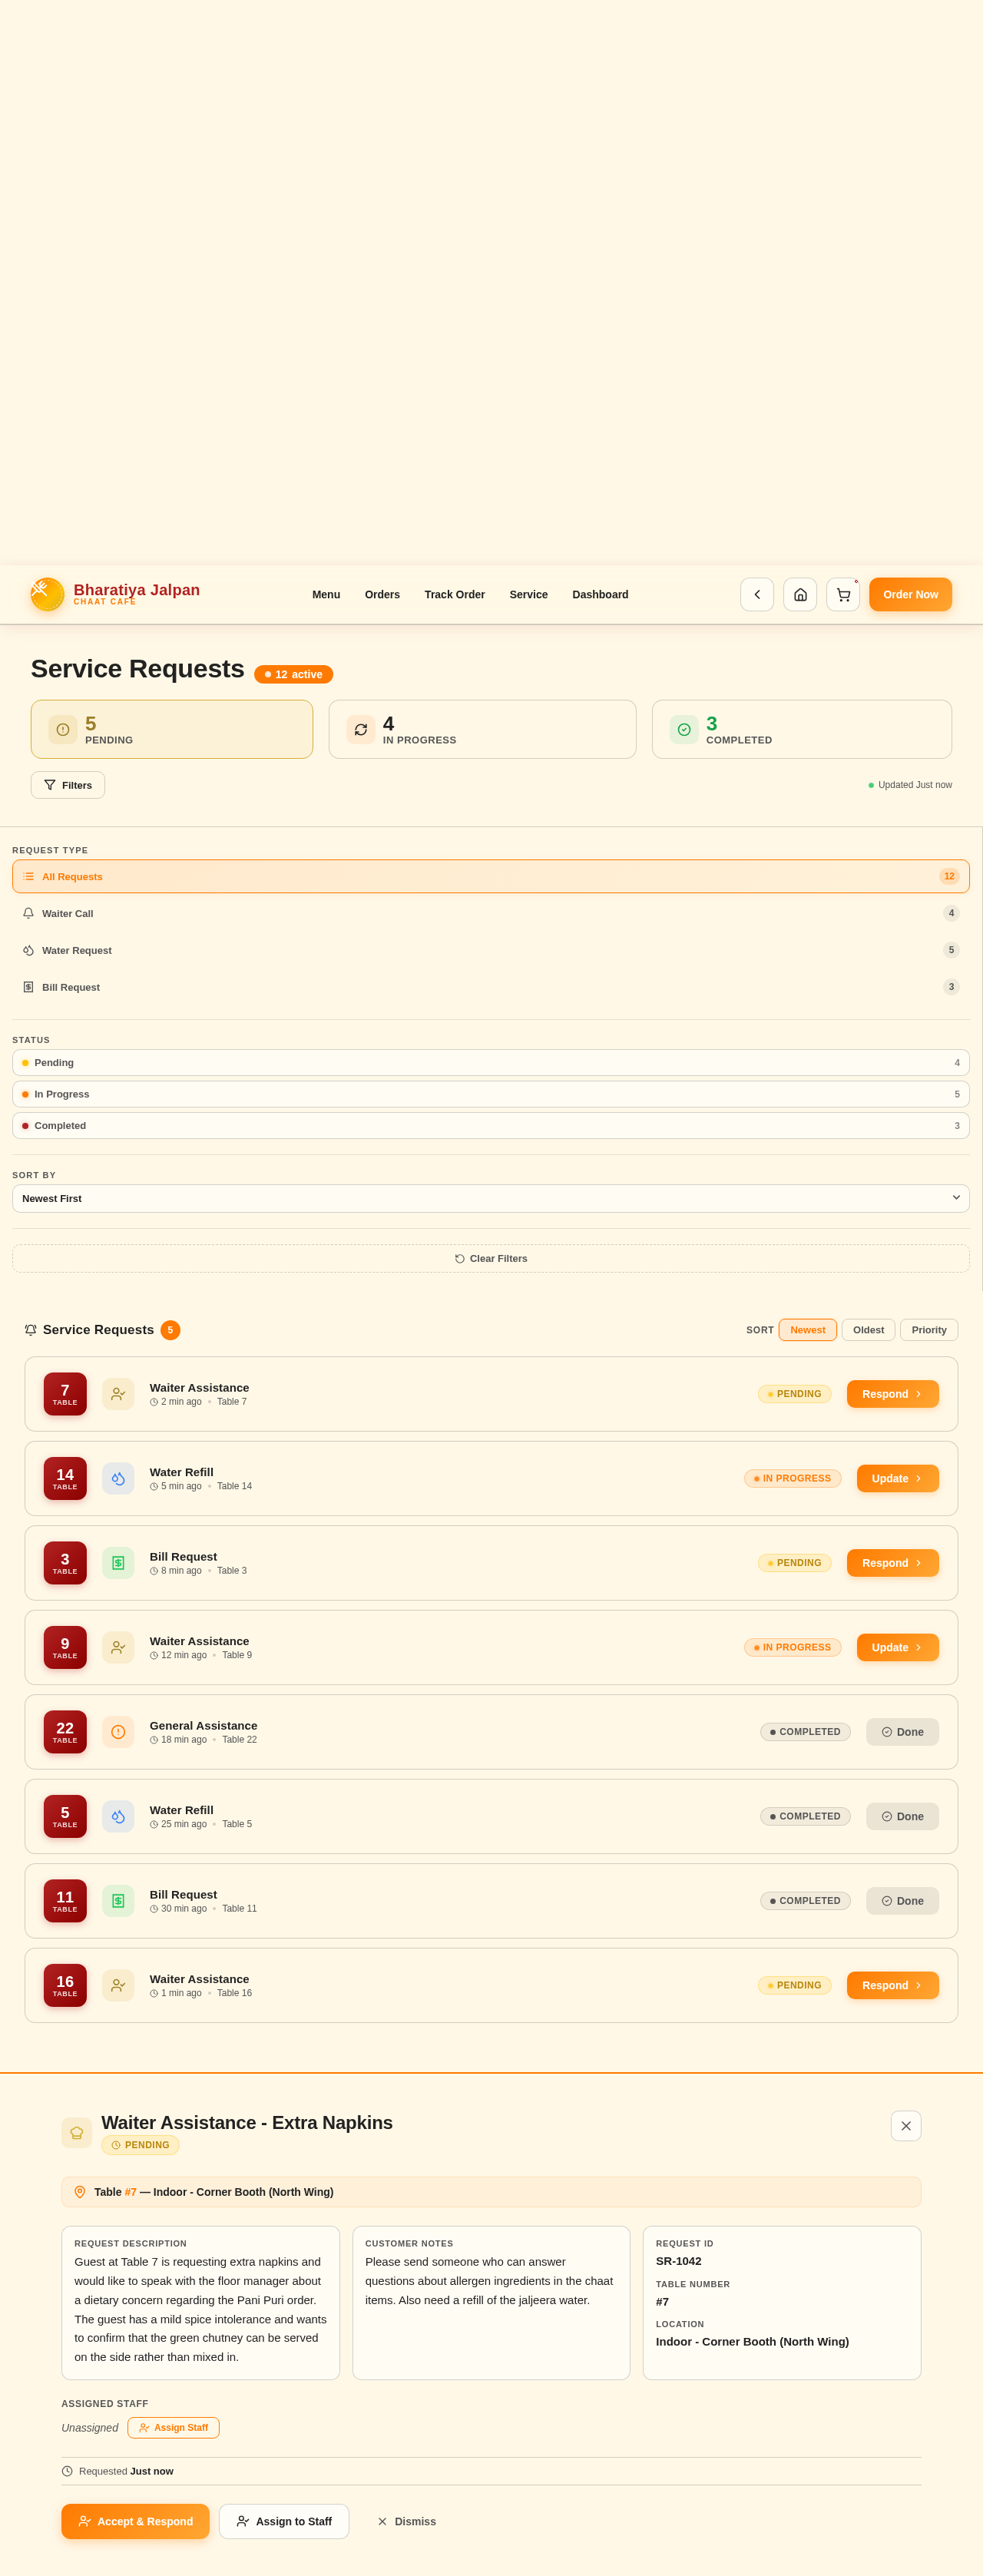Click the Table 7 red badge
This screenshot has width=983, height=2576.
(x=65, y=1393)
